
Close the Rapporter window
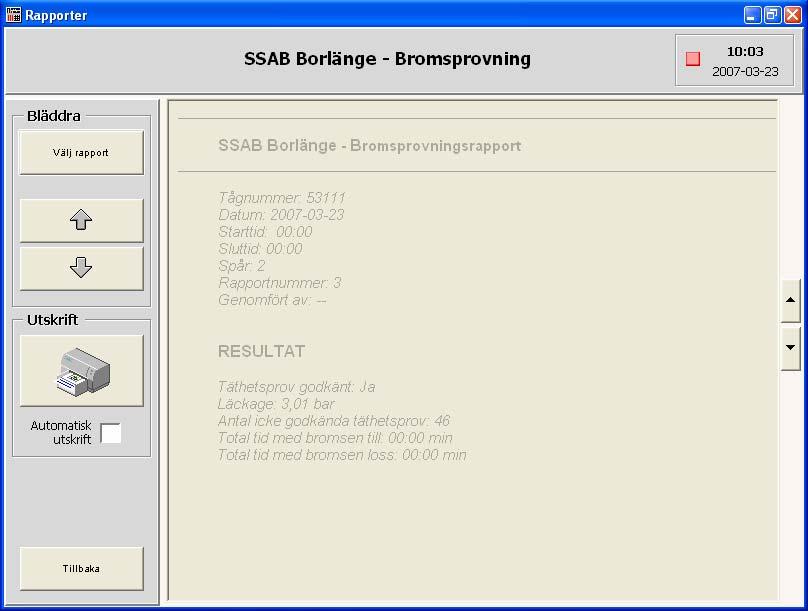click(792, 15)
